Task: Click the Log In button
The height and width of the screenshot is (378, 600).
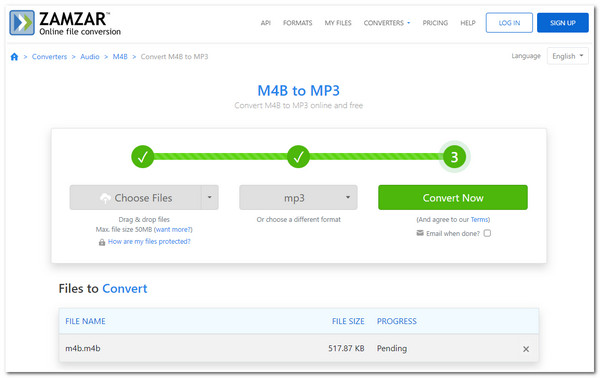Action: [509, 23]
